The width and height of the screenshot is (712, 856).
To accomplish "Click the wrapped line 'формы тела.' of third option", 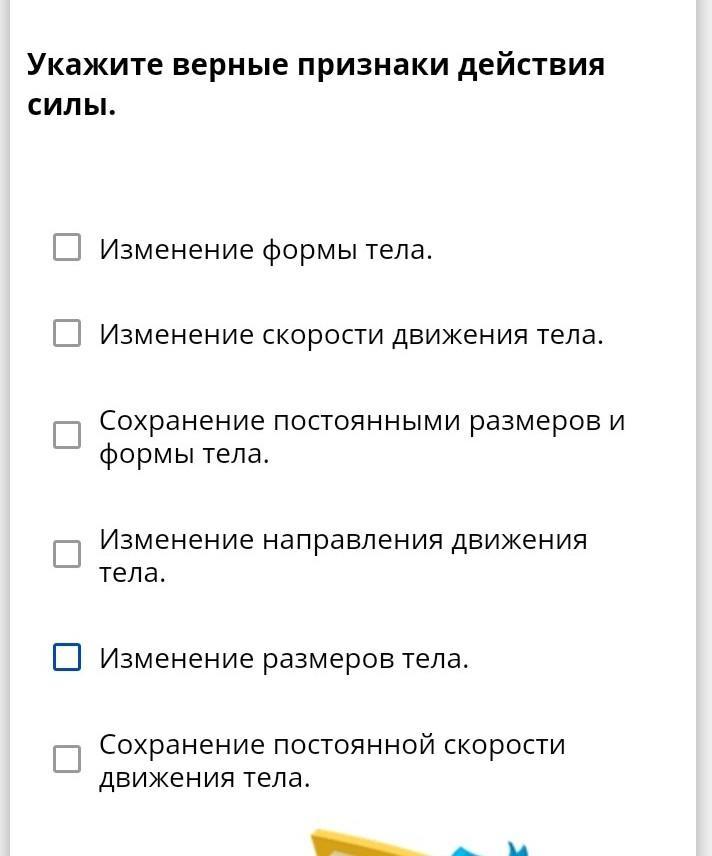I will click(x=184, y=454).
